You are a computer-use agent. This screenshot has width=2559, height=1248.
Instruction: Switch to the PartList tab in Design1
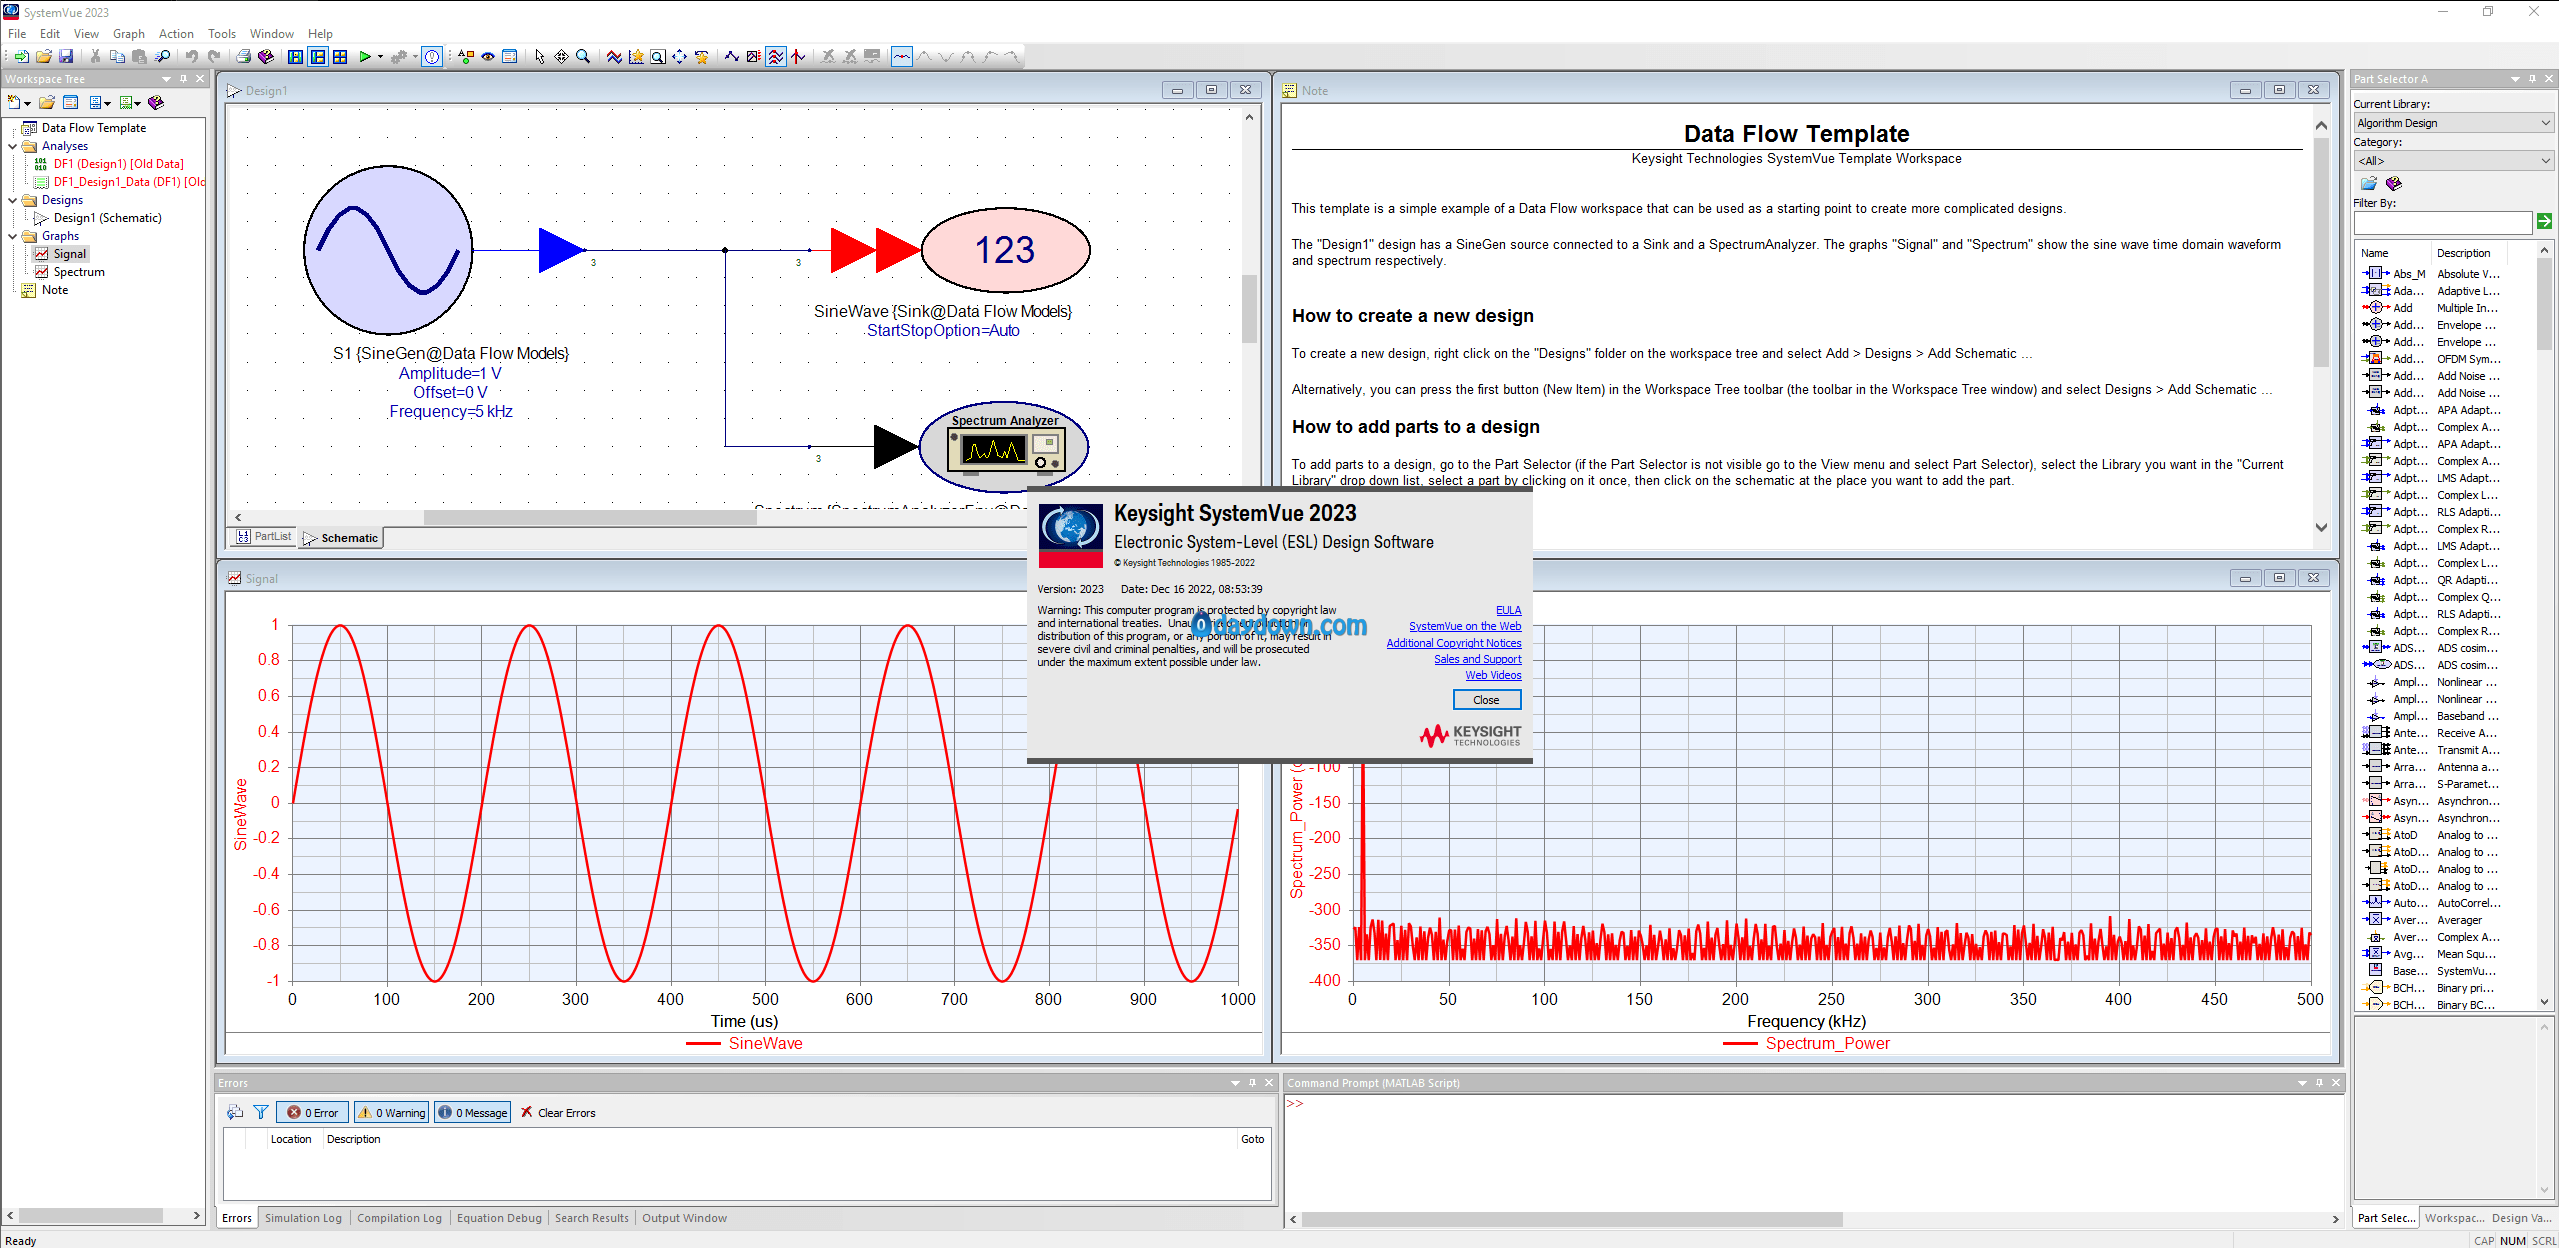coord(264,537)
